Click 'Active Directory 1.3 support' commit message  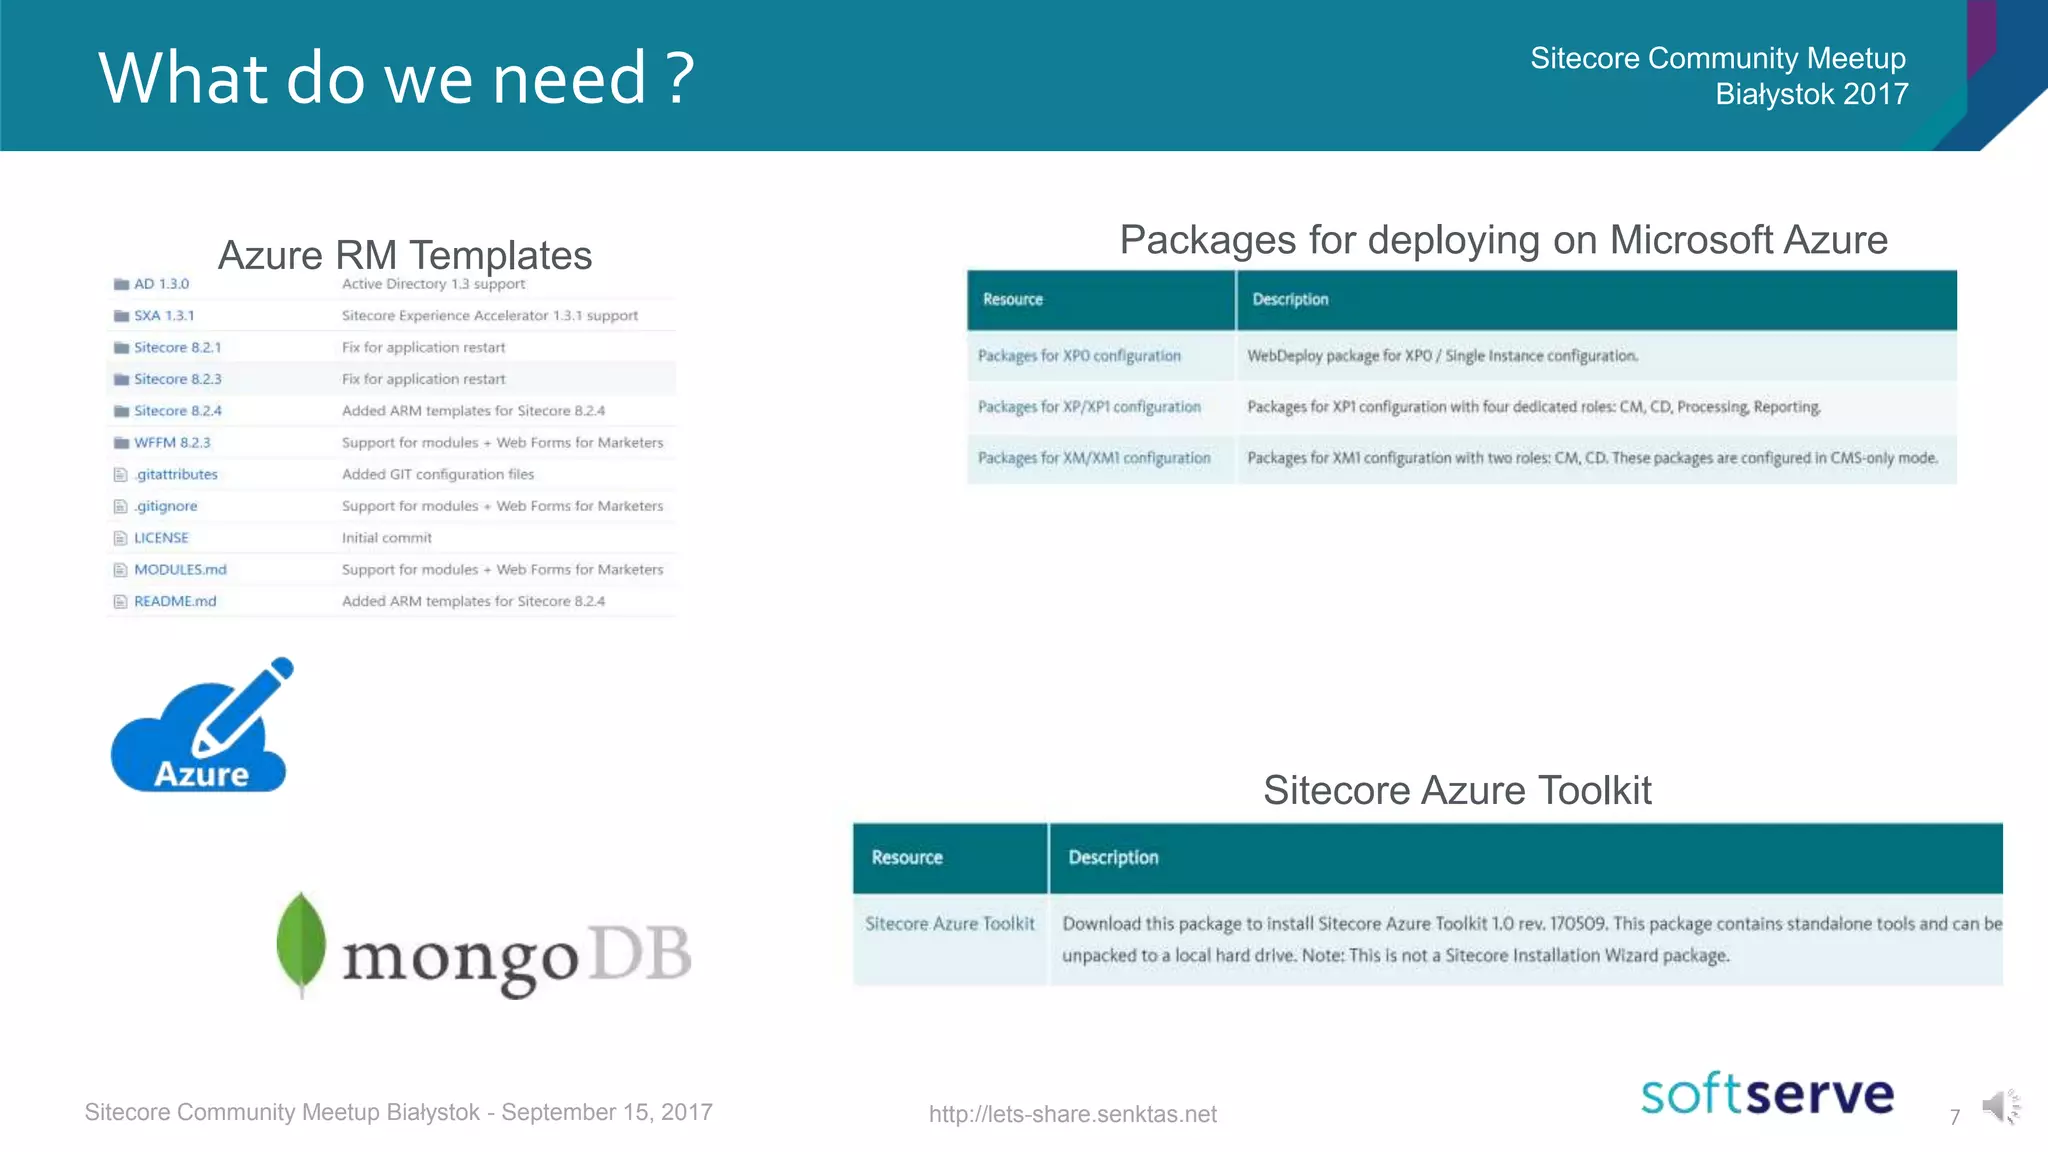click(x=433, y=284)
